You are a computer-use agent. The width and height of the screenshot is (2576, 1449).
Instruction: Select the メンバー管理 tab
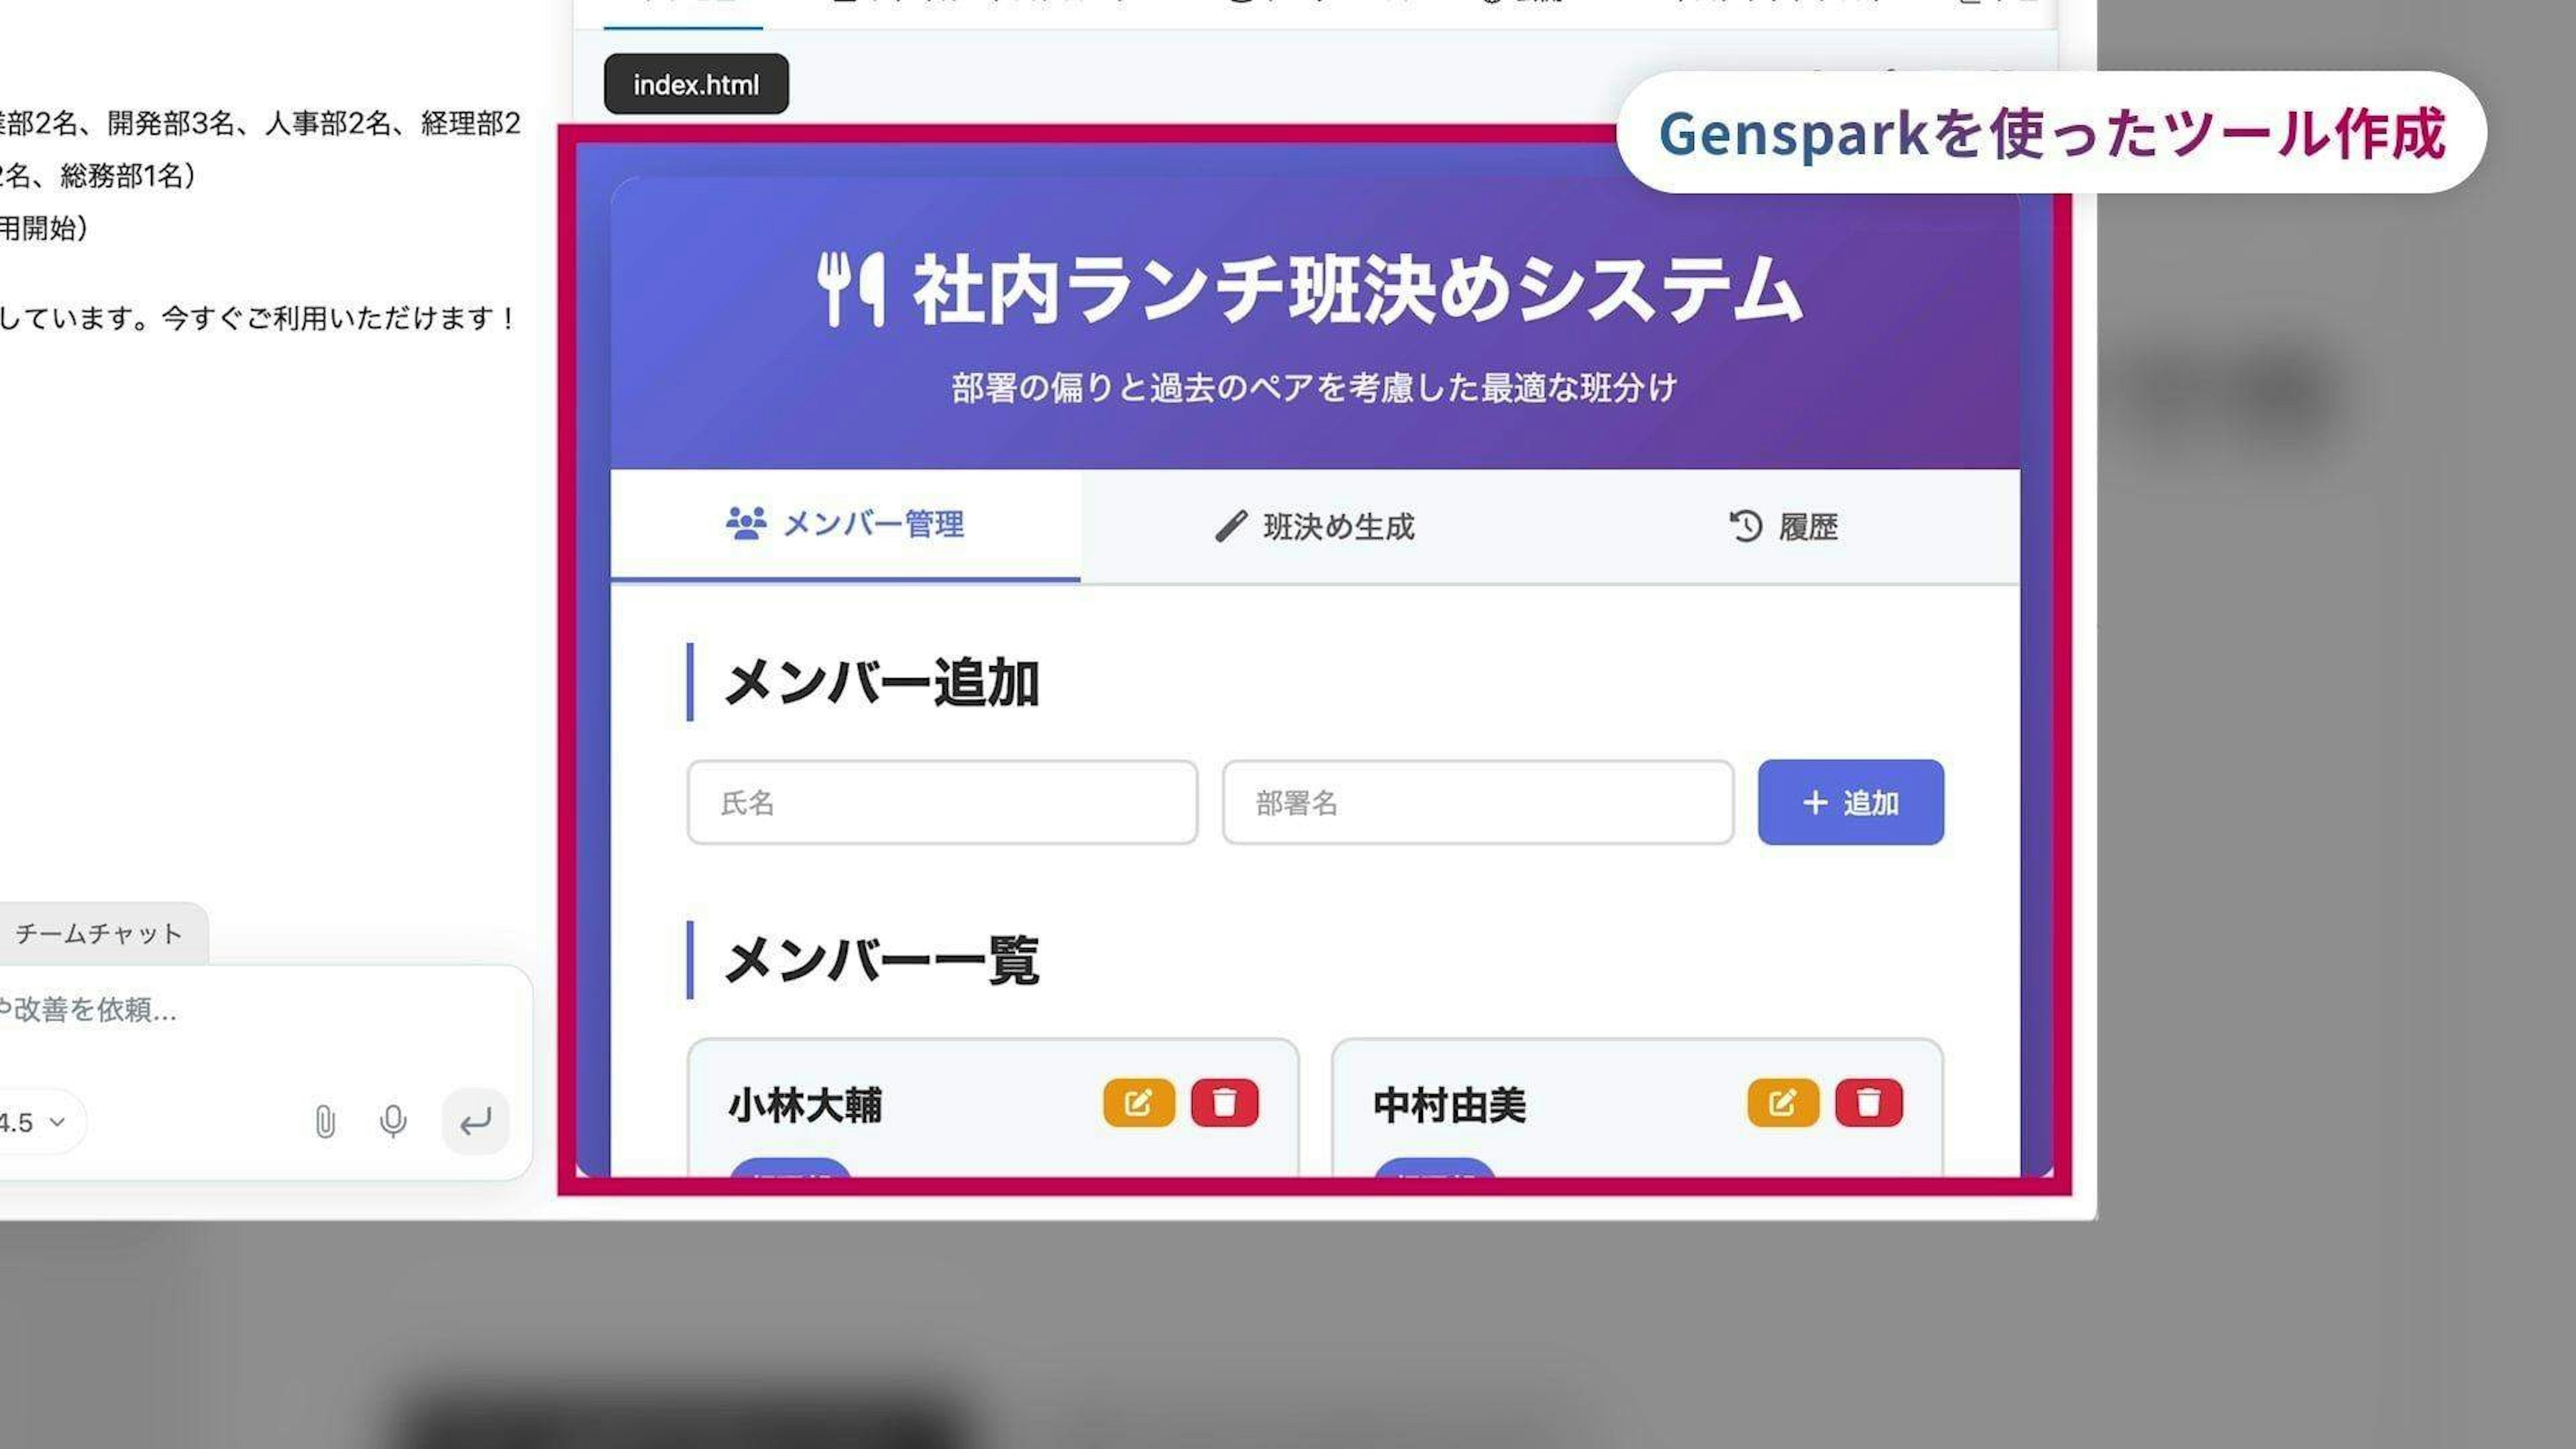845,524
